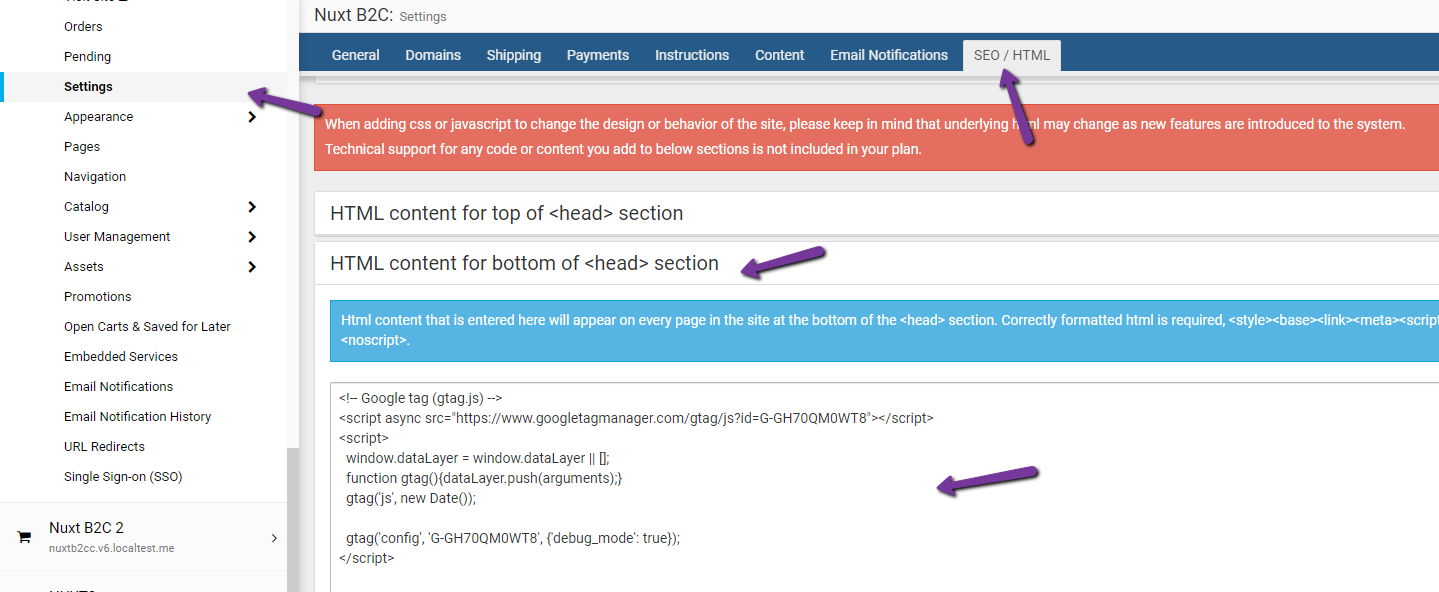Open the Domains tab

tap(433, 55)
